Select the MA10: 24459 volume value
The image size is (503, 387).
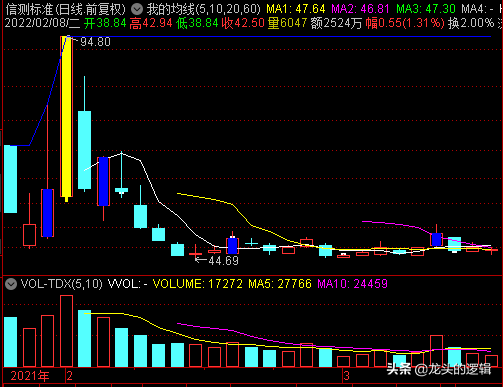pyautogui.click(x=352, y=284)
